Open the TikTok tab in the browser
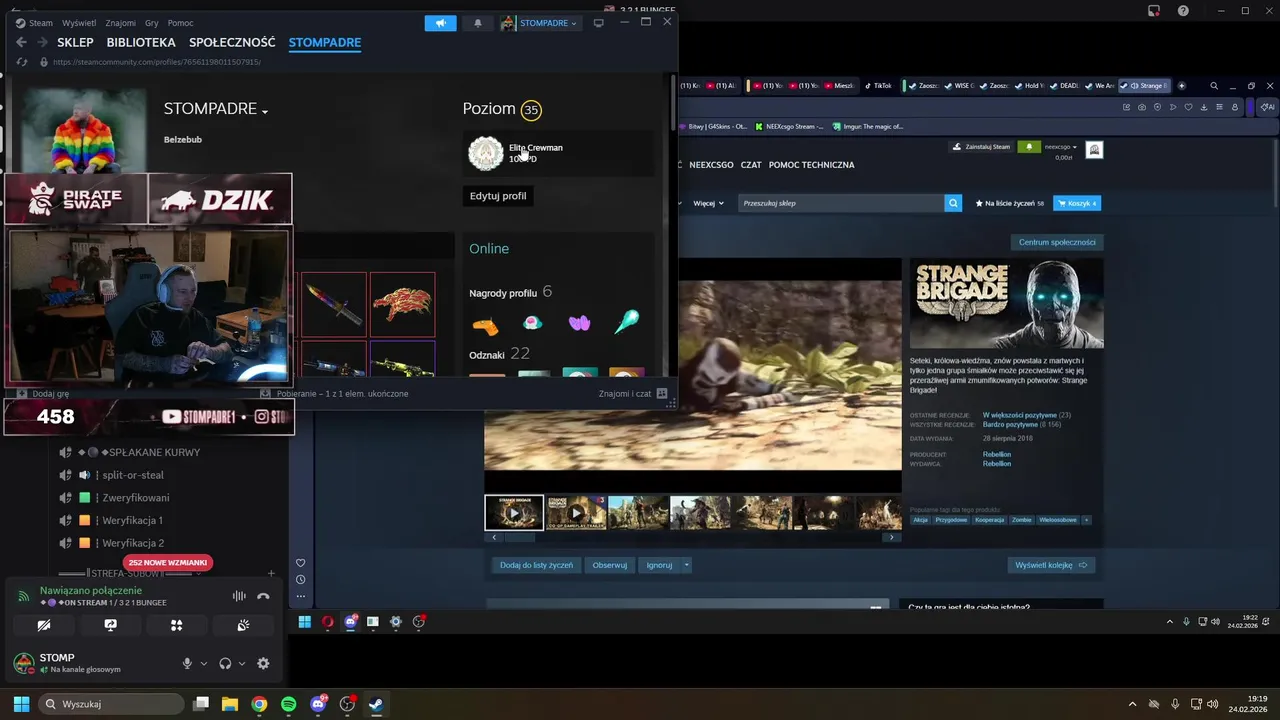1280x720 pixels. (x=878, y=86)
